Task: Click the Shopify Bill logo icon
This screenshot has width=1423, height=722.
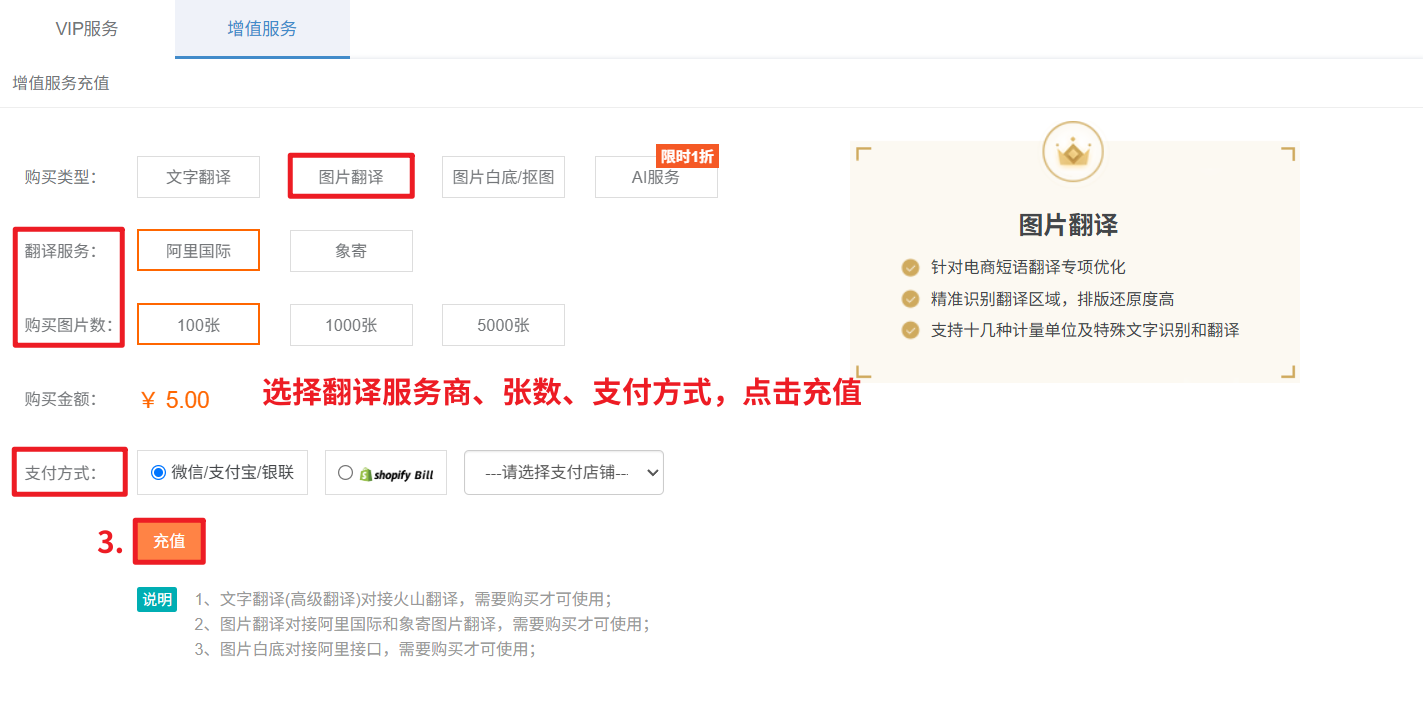Action: 396,474
